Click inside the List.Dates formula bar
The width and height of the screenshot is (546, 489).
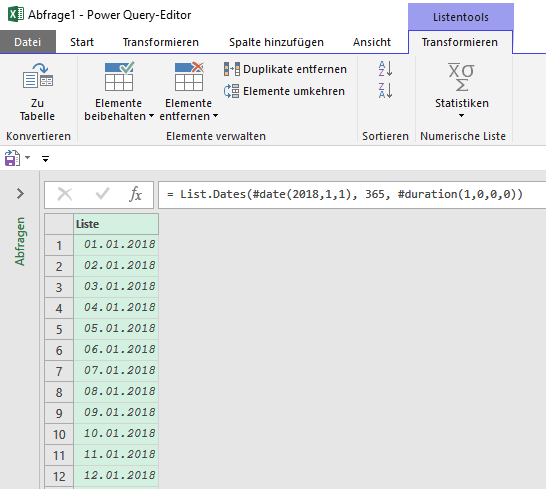point(352,194)
